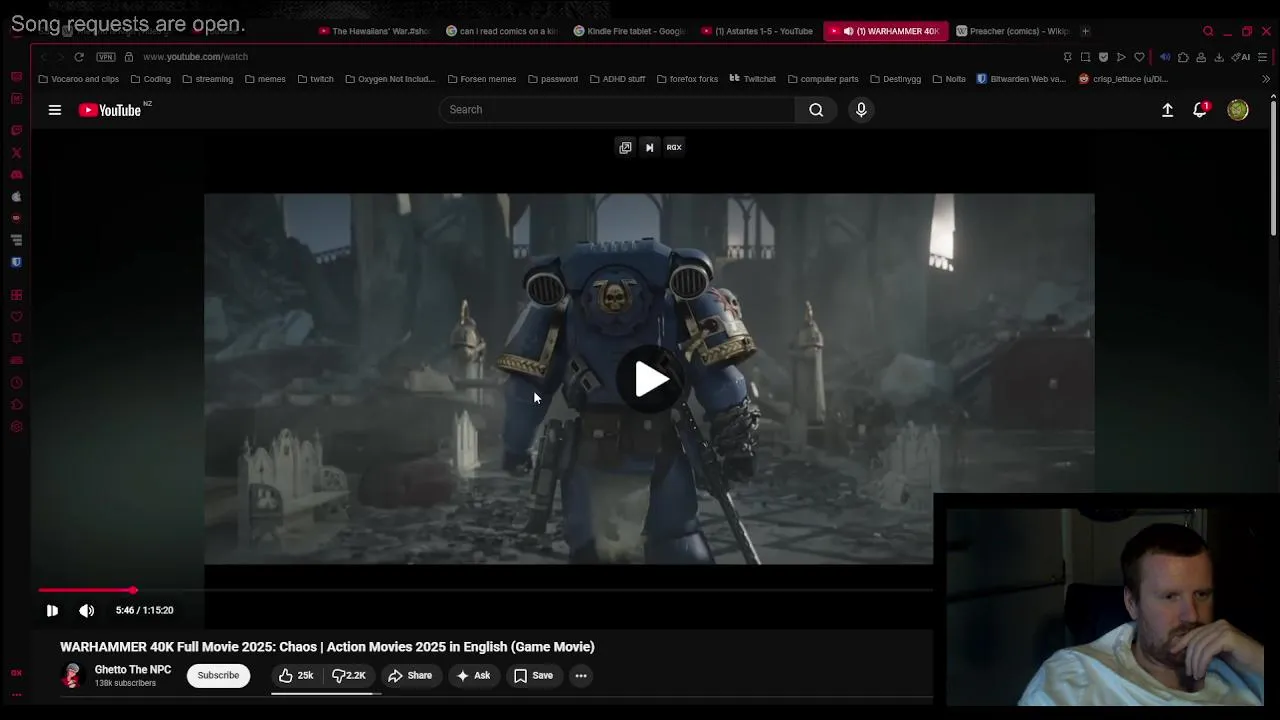Open the memes bookmark folder

coord(264,79)
